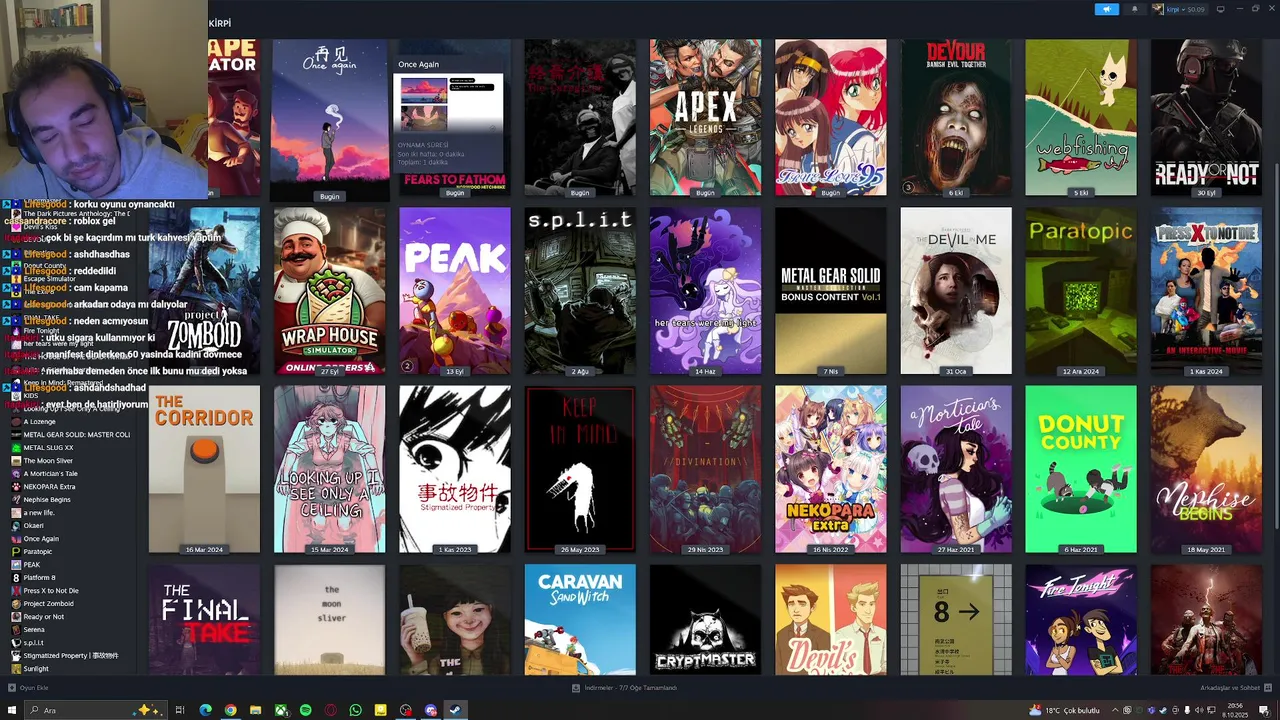
Task: Click 'Project Zomboid' icon in sidebar list
Action: [x=16, y=604]
